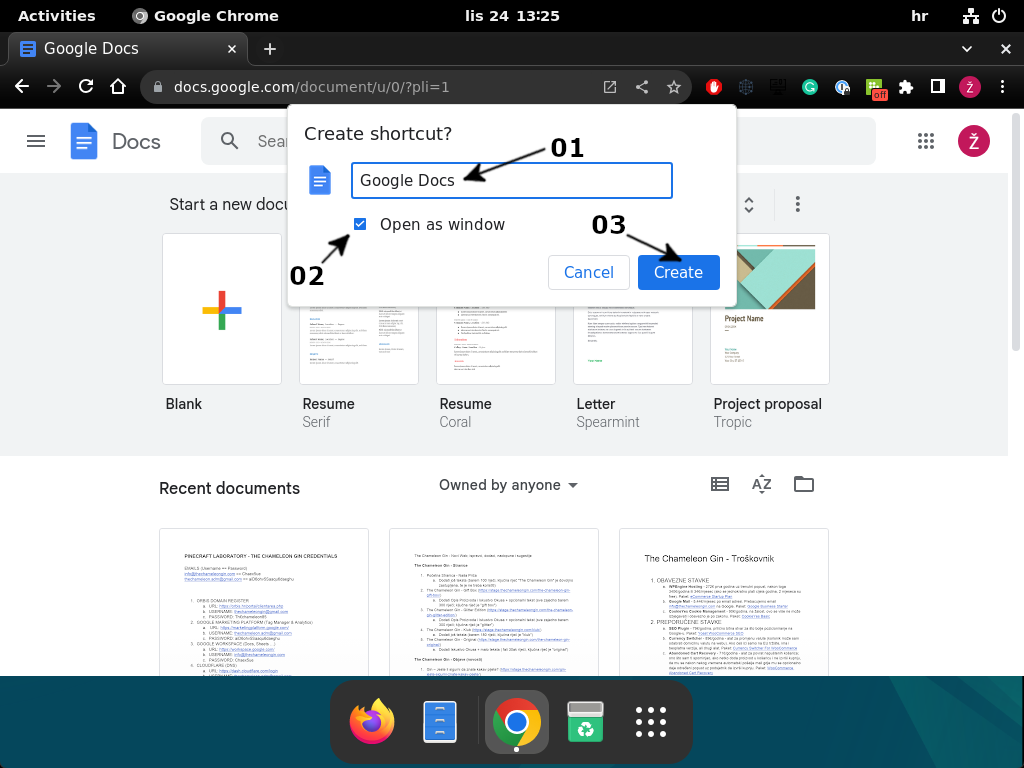Open the Pinecraft Laboratory credentials document
The image size is (1024, 768).
click(x=264, y=602)
